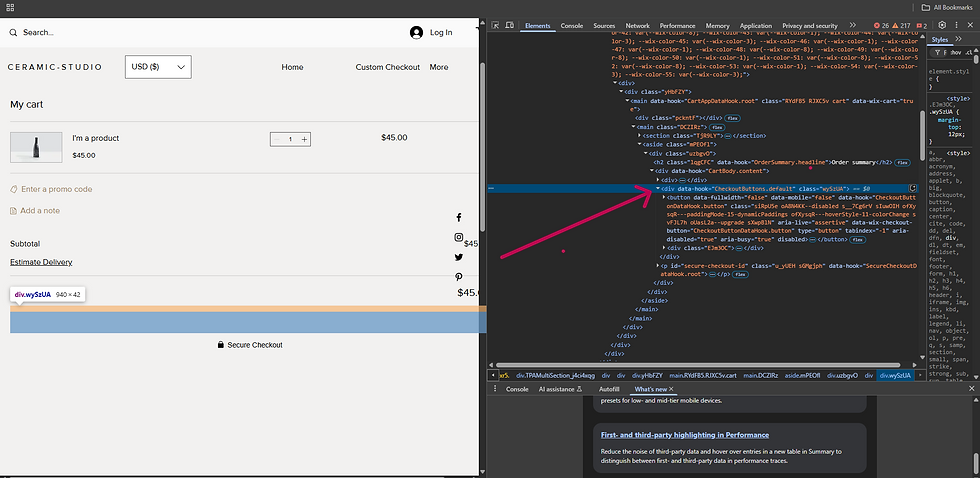Show more DevTools panel tabs
Viewport: 980px width, 478px height.
[852, 26]
